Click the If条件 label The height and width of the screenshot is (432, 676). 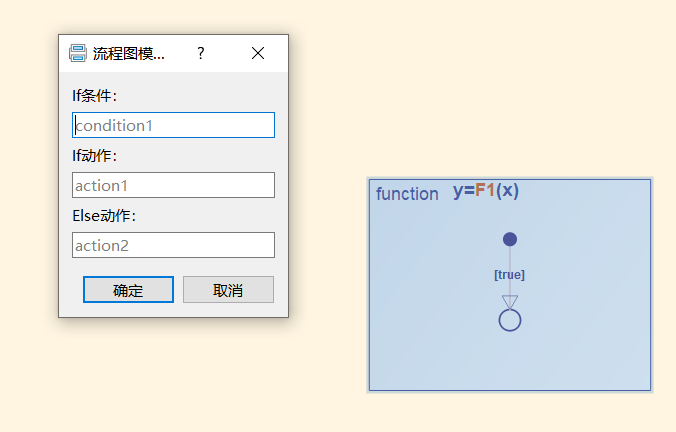click(x=94, y=96)
